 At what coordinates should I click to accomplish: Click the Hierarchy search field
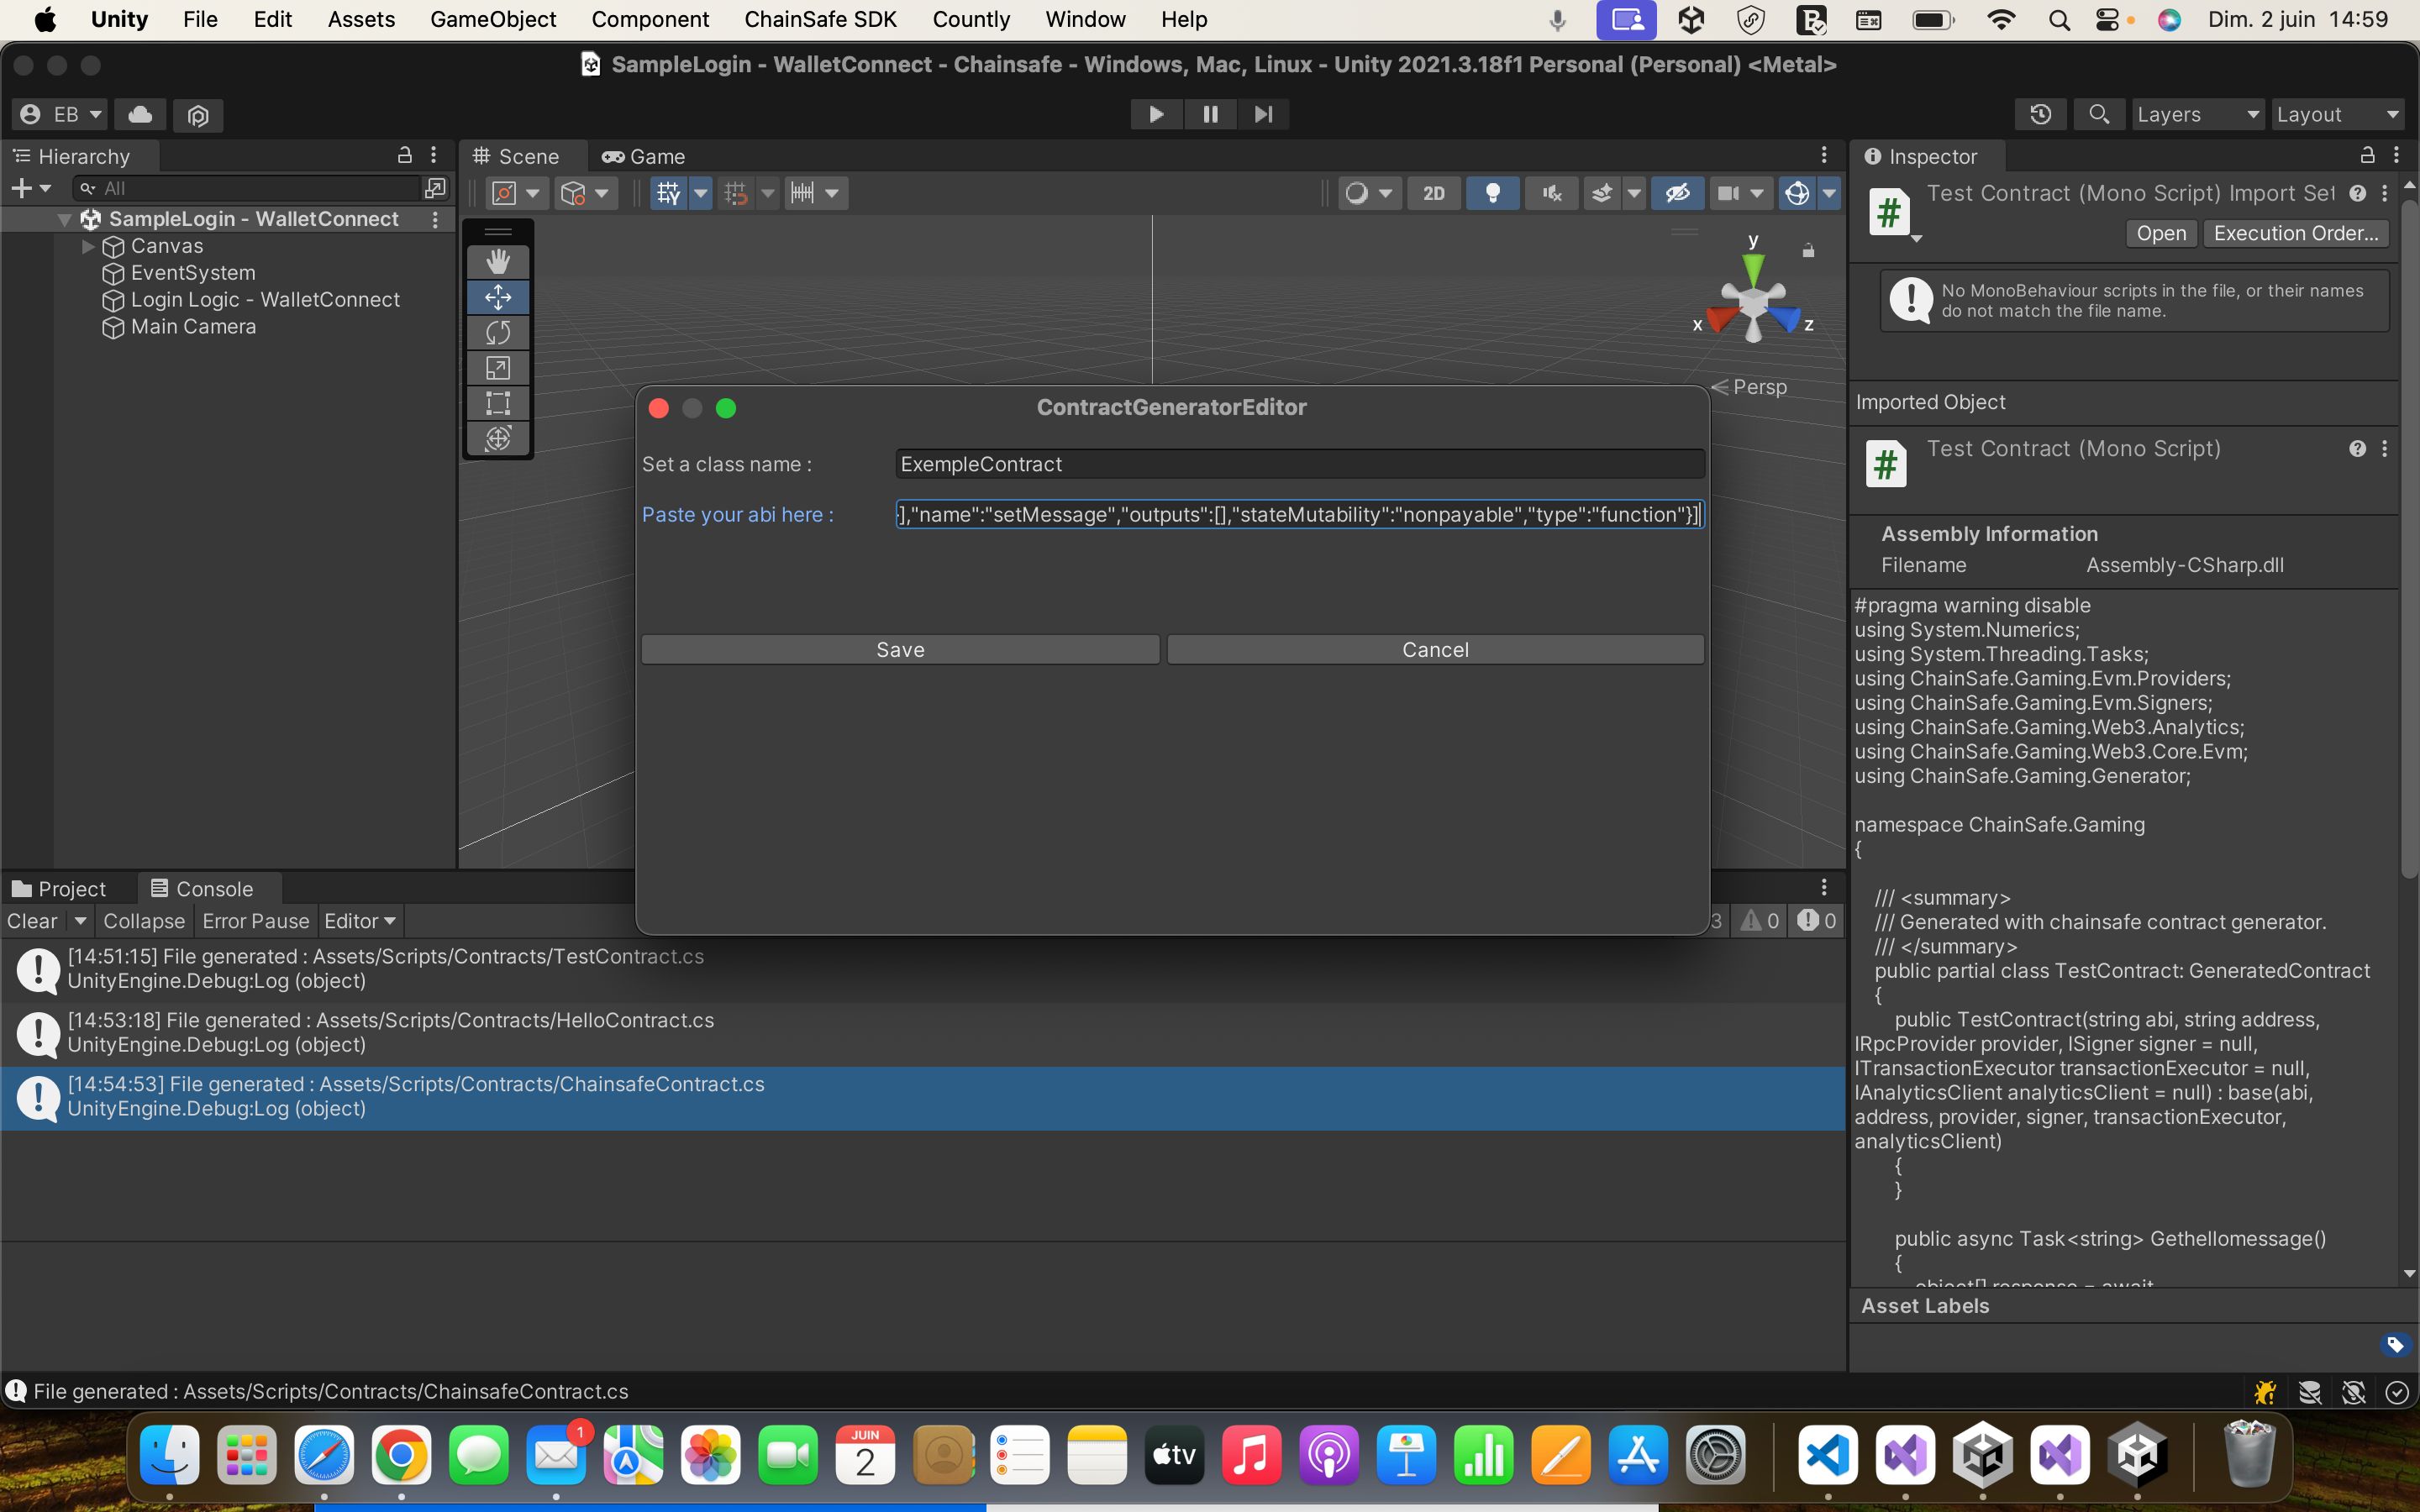[x=248, y=188]
